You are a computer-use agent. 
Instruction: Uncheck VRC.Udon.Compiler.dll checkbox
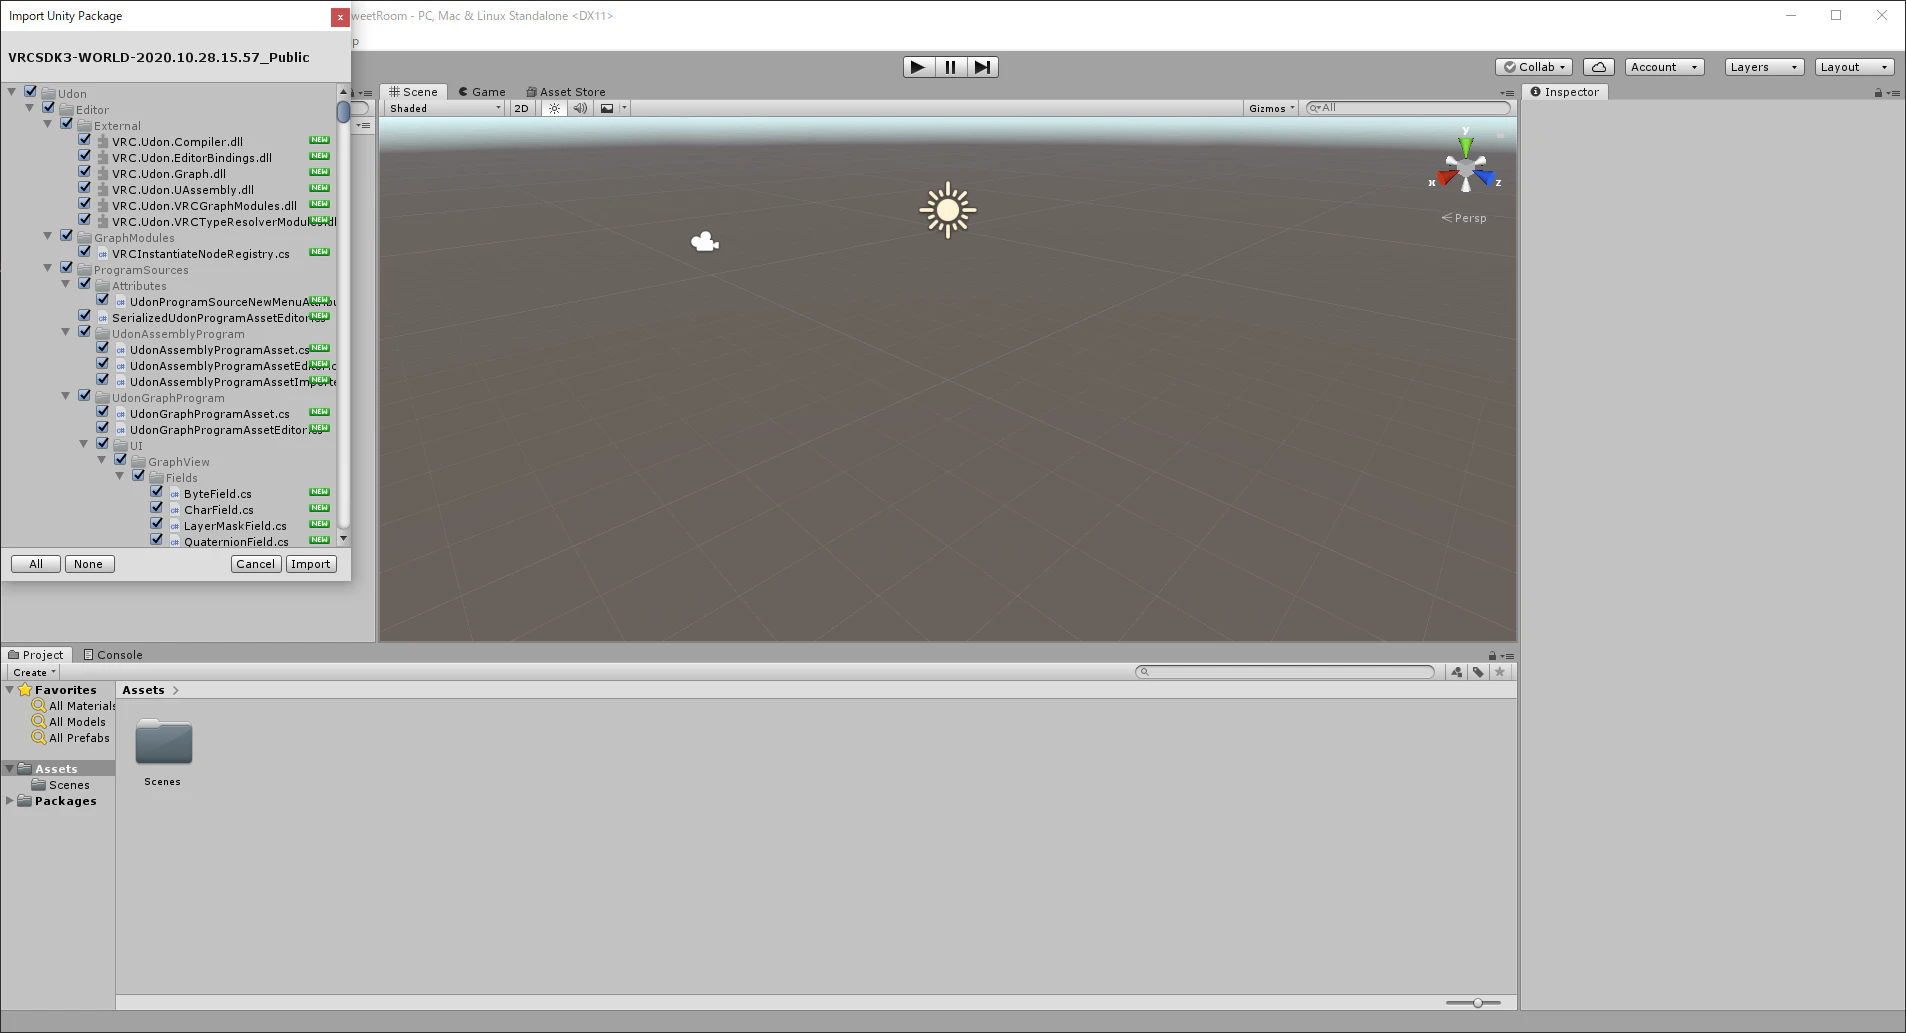pyautogui.click(x=84, y=140)
